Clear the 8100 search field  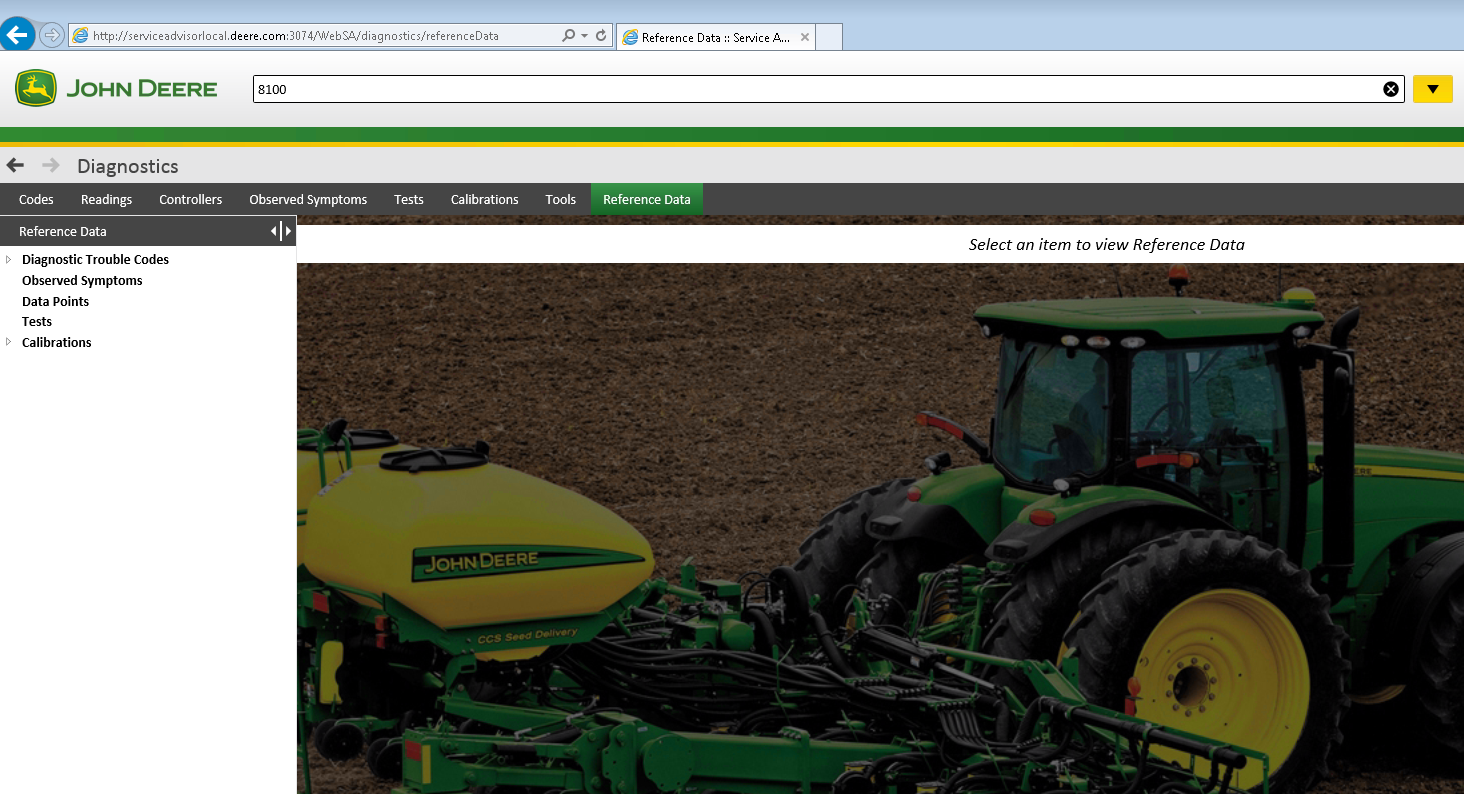[1390, 89]
